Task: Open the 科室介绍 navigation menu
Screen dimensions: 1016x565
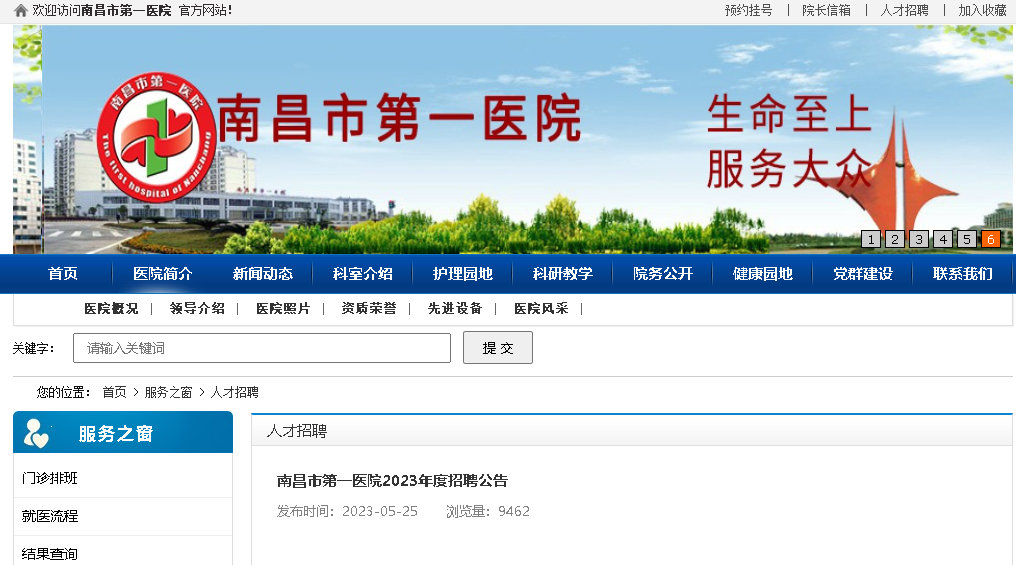Action: (x=362, y=273)
